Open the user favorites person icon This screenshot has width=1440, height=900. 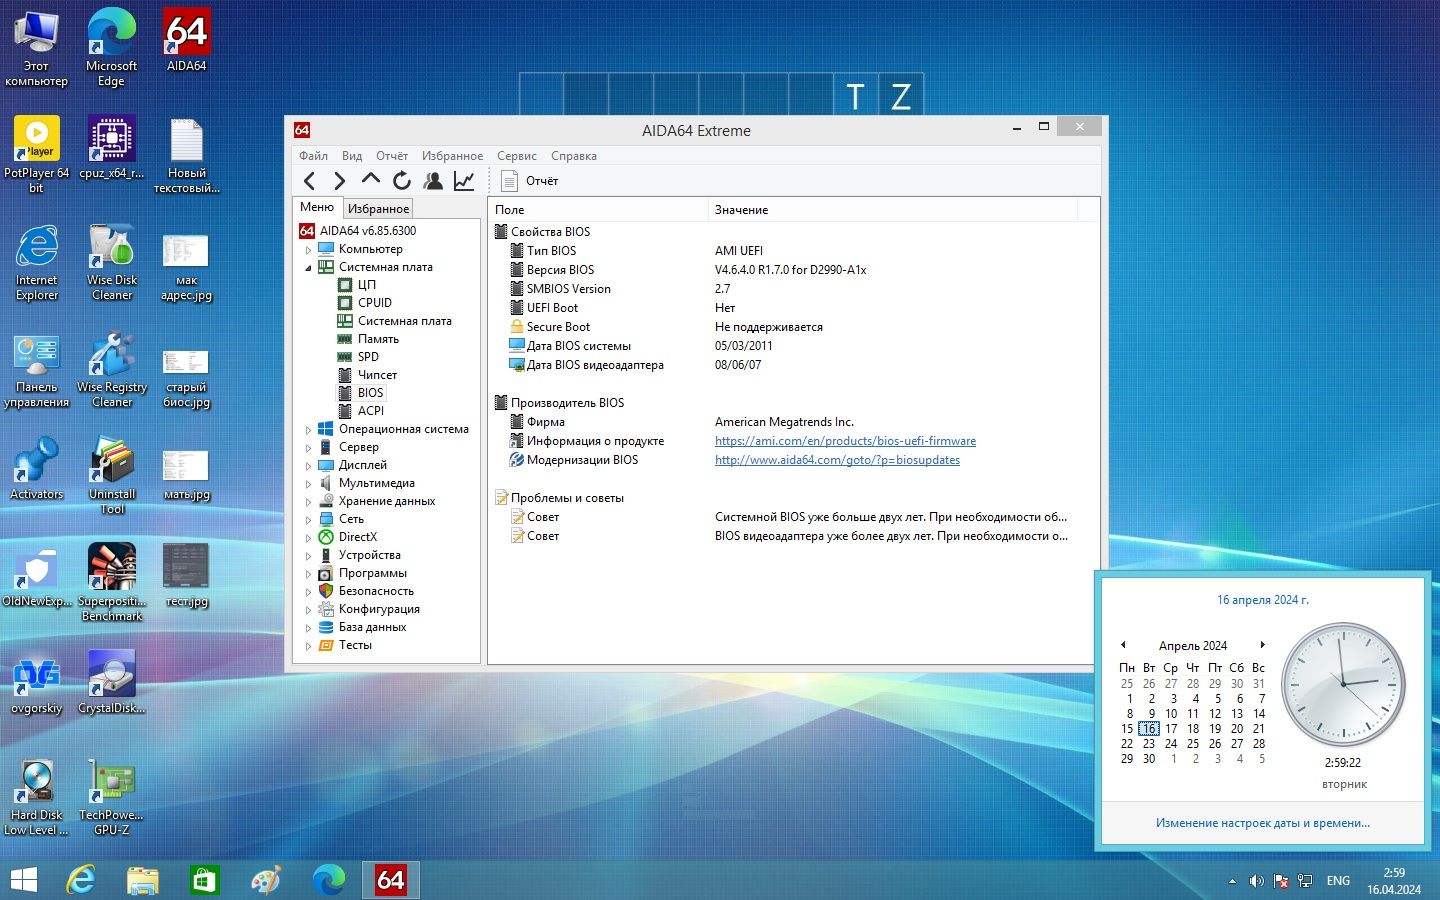[x=433, y=181]
